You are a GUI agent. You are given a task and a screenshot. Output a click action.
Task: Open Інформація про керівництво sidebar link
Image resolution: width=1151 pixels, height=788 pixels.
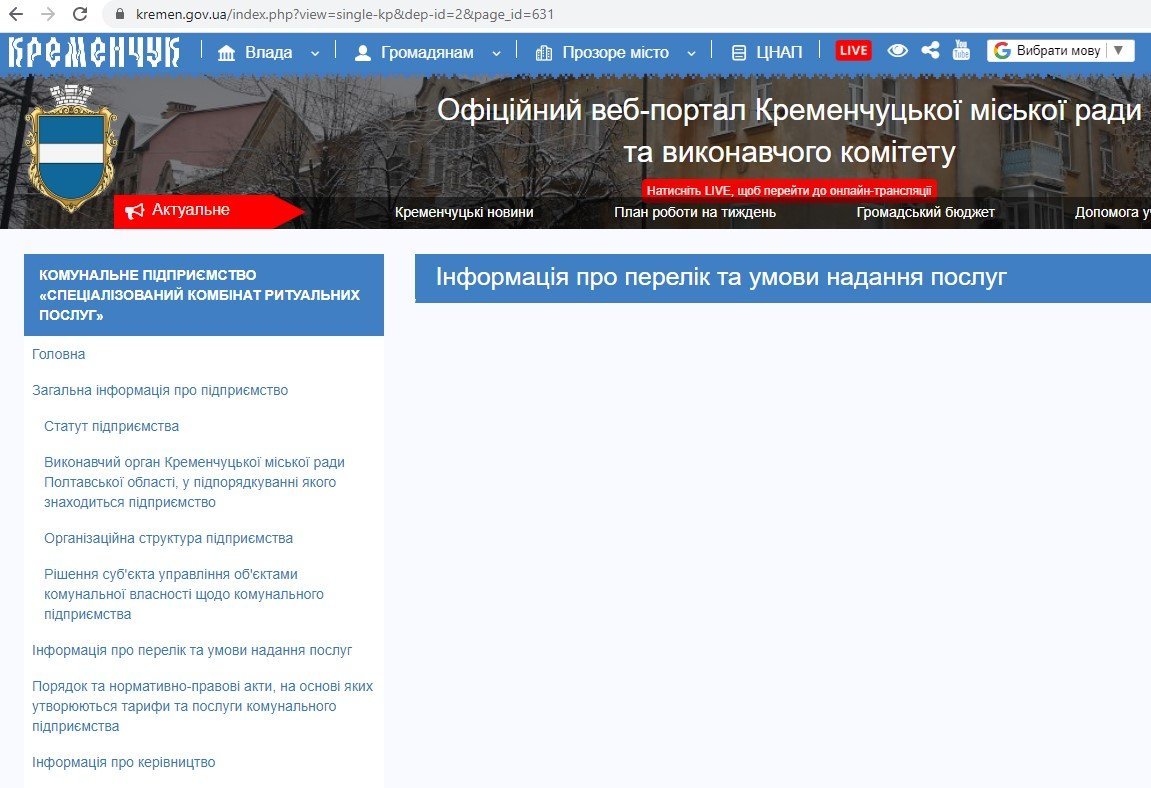tap(123, 762)
